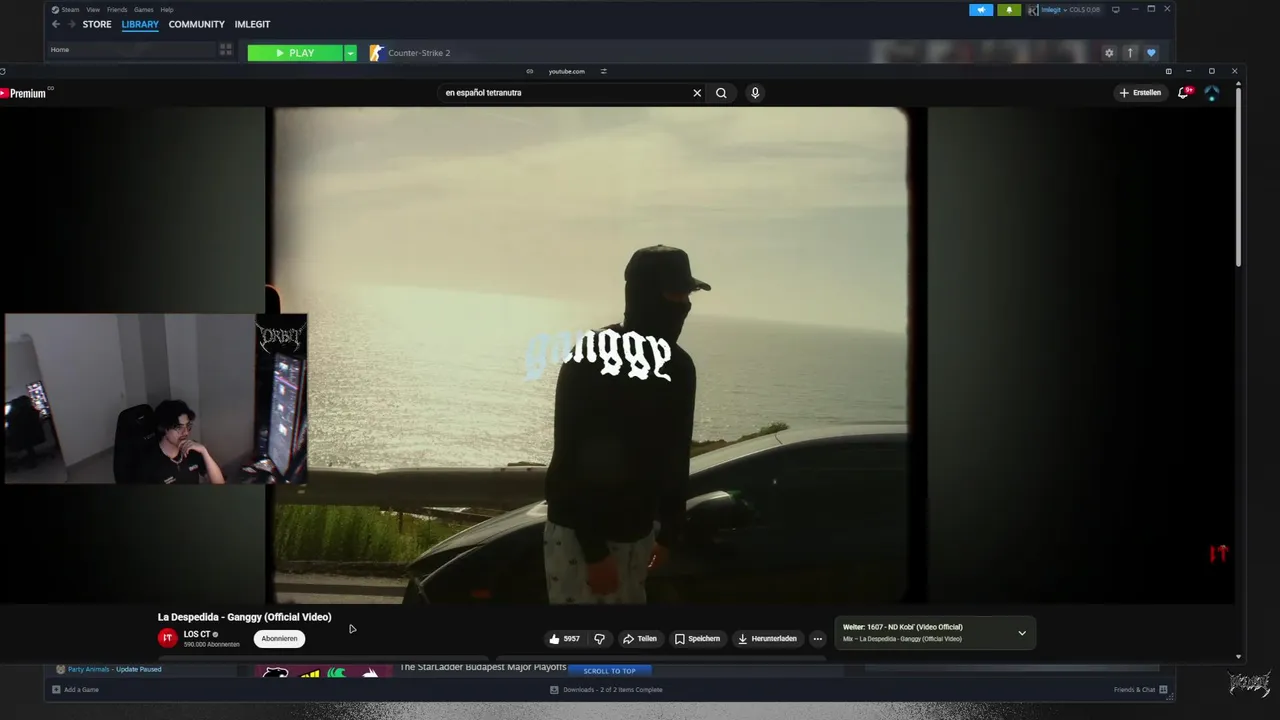Open Friends & Chat in Steam

coord(1139,690)
